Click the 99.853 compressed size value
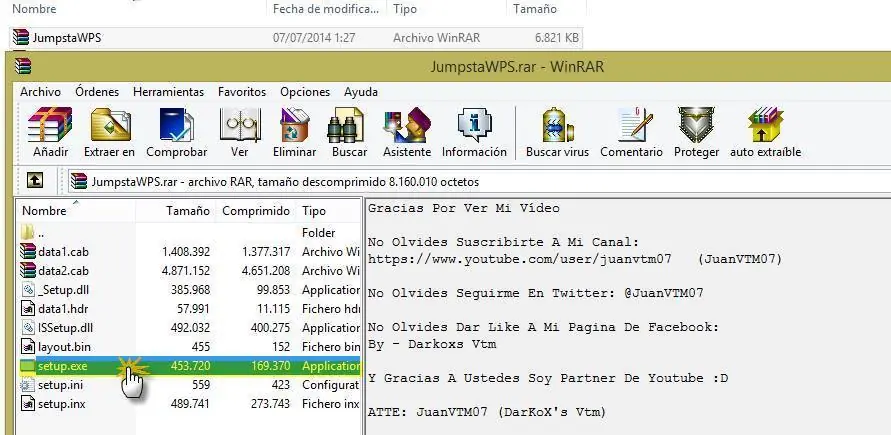 [273, 290]
